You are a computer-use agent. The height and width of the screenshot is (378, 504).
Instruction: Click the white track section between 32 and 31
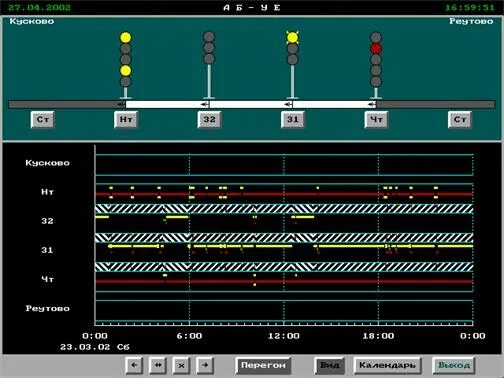(251, 105)
